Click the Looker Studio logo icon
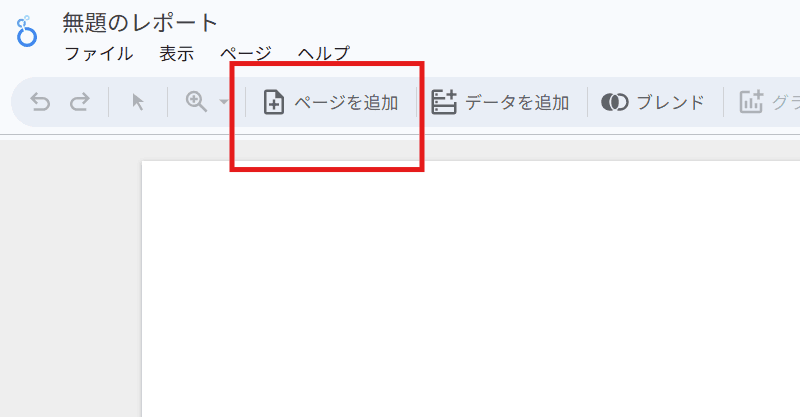800x417 pixels. click(27, 31)
